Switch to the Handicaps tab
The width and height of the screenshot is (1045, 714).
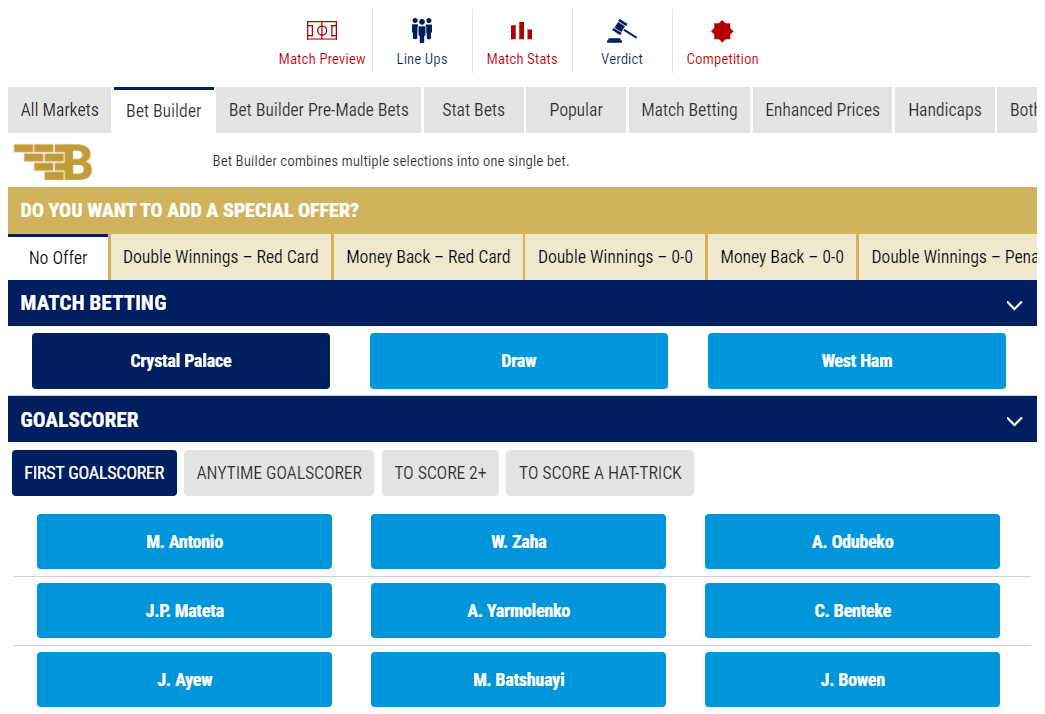[x=944, y=110]
